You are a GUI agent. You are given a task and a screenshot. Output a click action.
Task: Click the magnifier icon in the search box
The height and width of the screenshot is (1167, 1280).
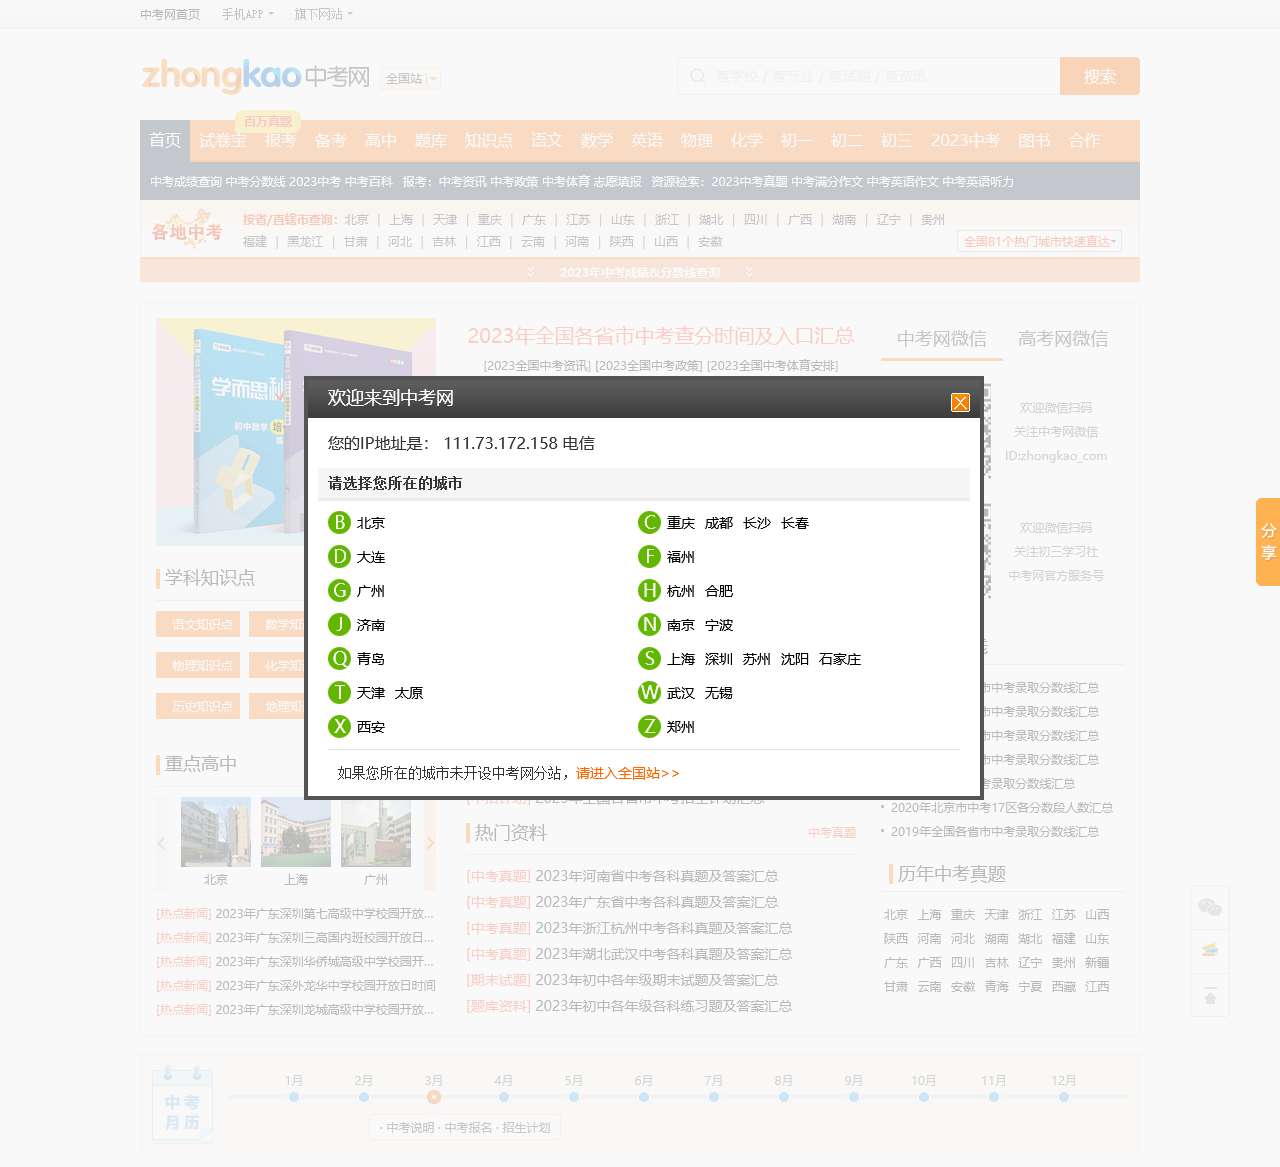[698, 76]
